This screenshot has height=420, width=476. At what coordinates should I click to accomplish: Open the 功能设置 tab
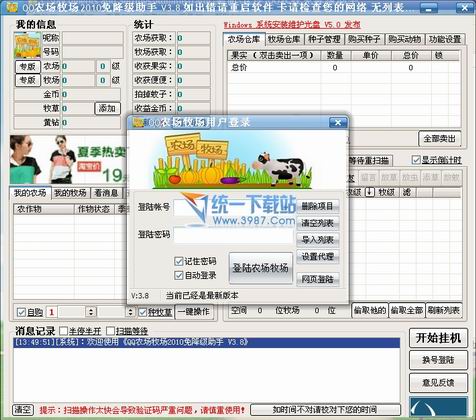445,39
